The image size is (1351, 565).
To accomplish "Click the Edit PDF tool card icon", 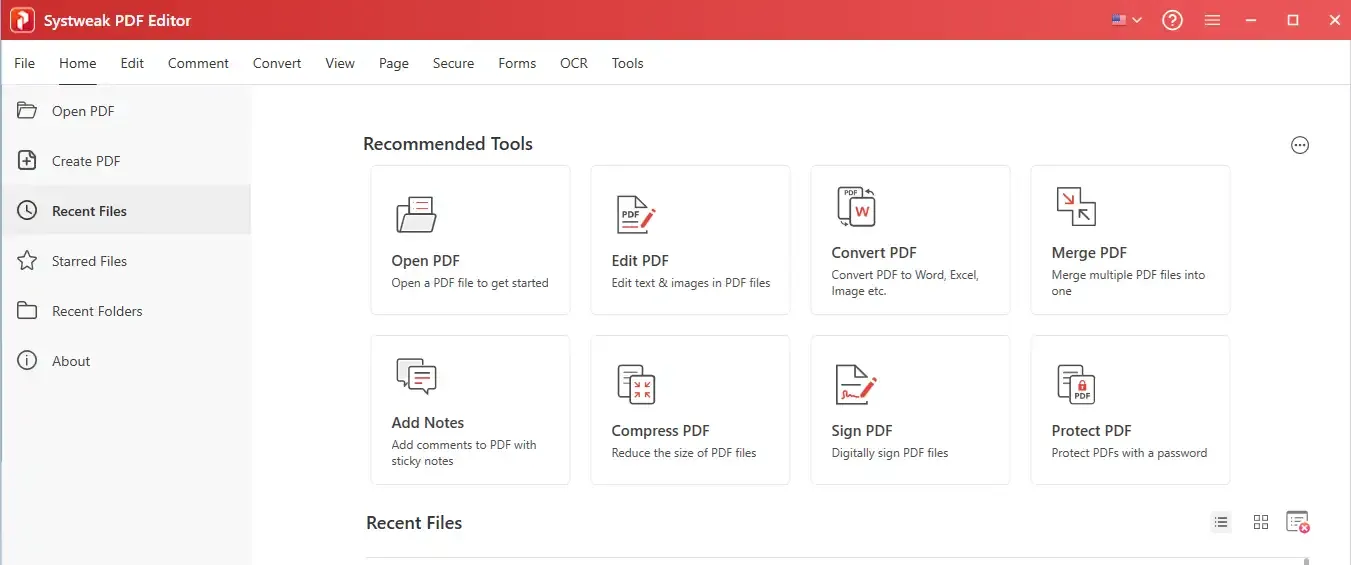I will click(x=635, y=214).
